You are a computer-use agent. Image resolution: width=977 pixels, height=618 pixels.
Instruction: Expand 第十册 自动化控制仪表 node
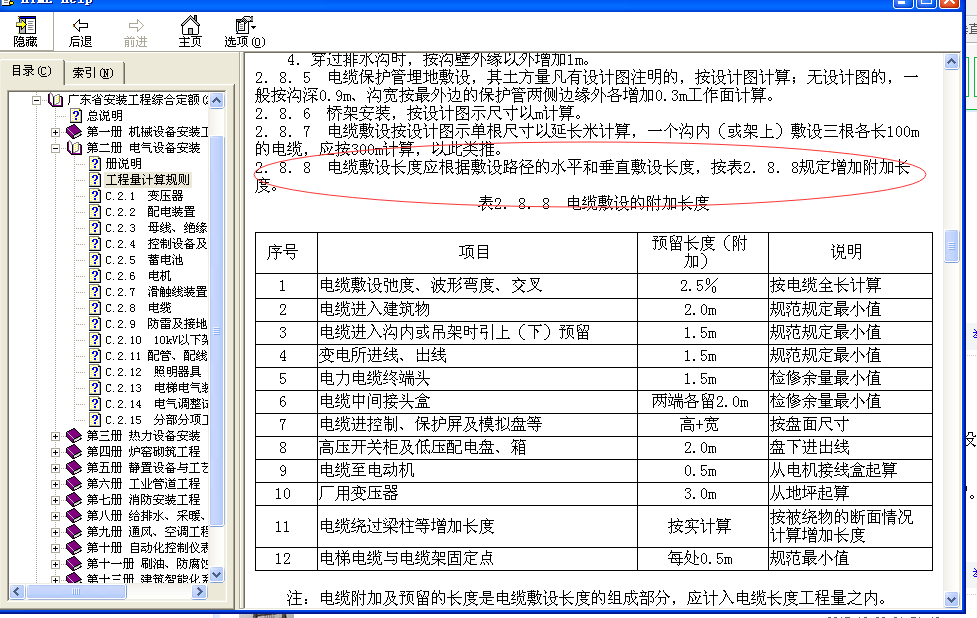pyautogui.click(x=55, y=548)
